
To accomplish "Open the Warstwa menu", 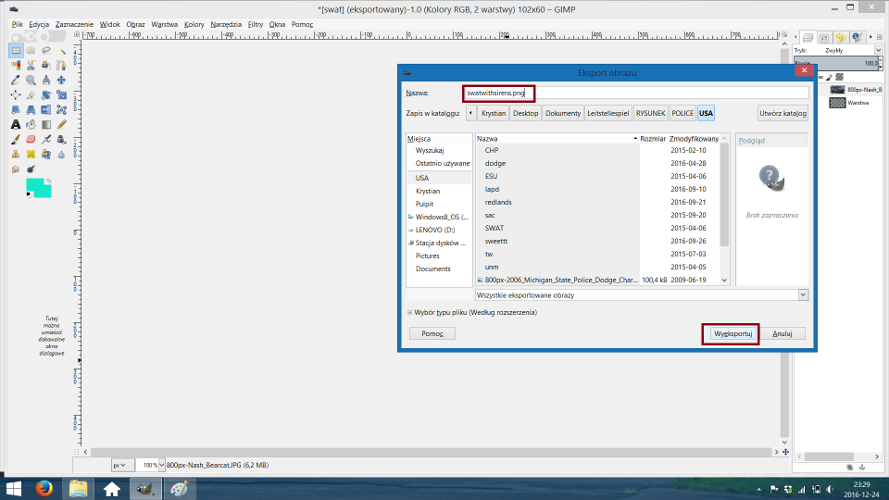I will click(164, 24).
